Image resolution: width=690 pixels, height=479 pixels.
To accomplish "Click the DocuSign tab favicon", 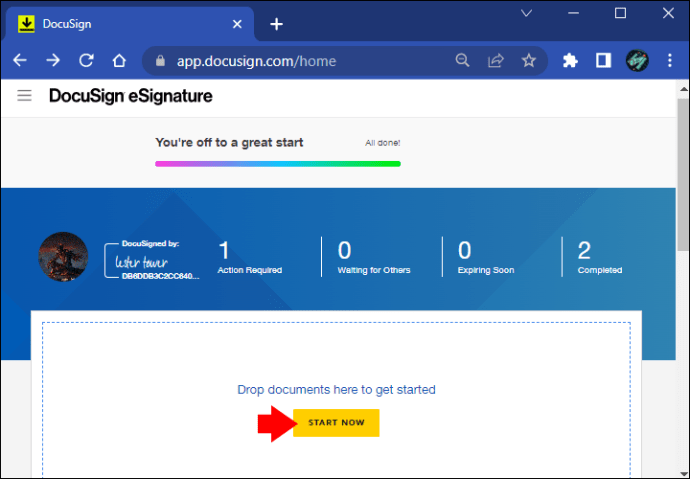I will pos(26,24).
